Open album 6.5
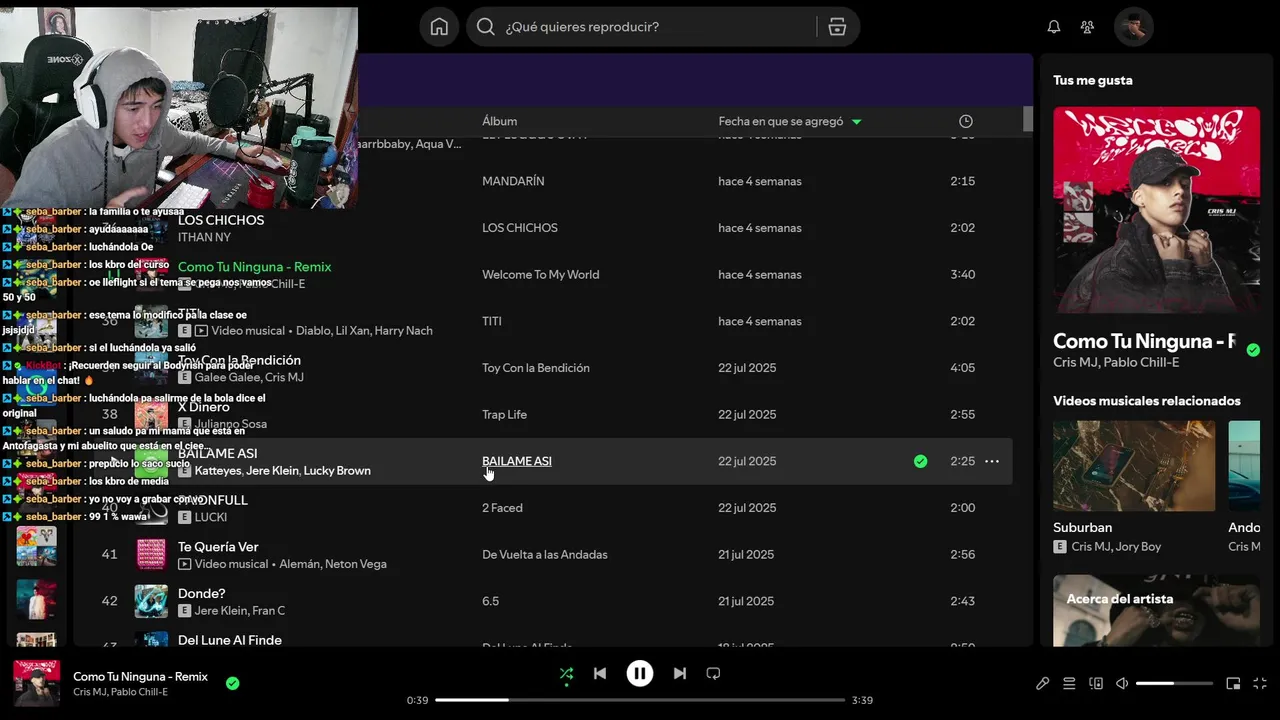 coord(490,601)
